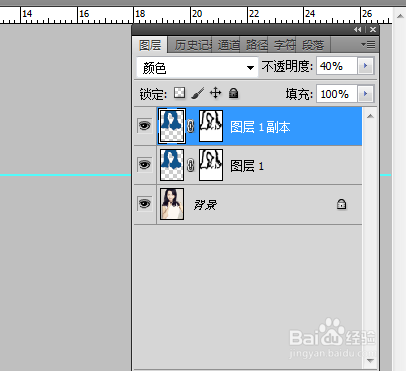
Task: Select 图层 1 layer thumbnail
Action: click(172, 165)
